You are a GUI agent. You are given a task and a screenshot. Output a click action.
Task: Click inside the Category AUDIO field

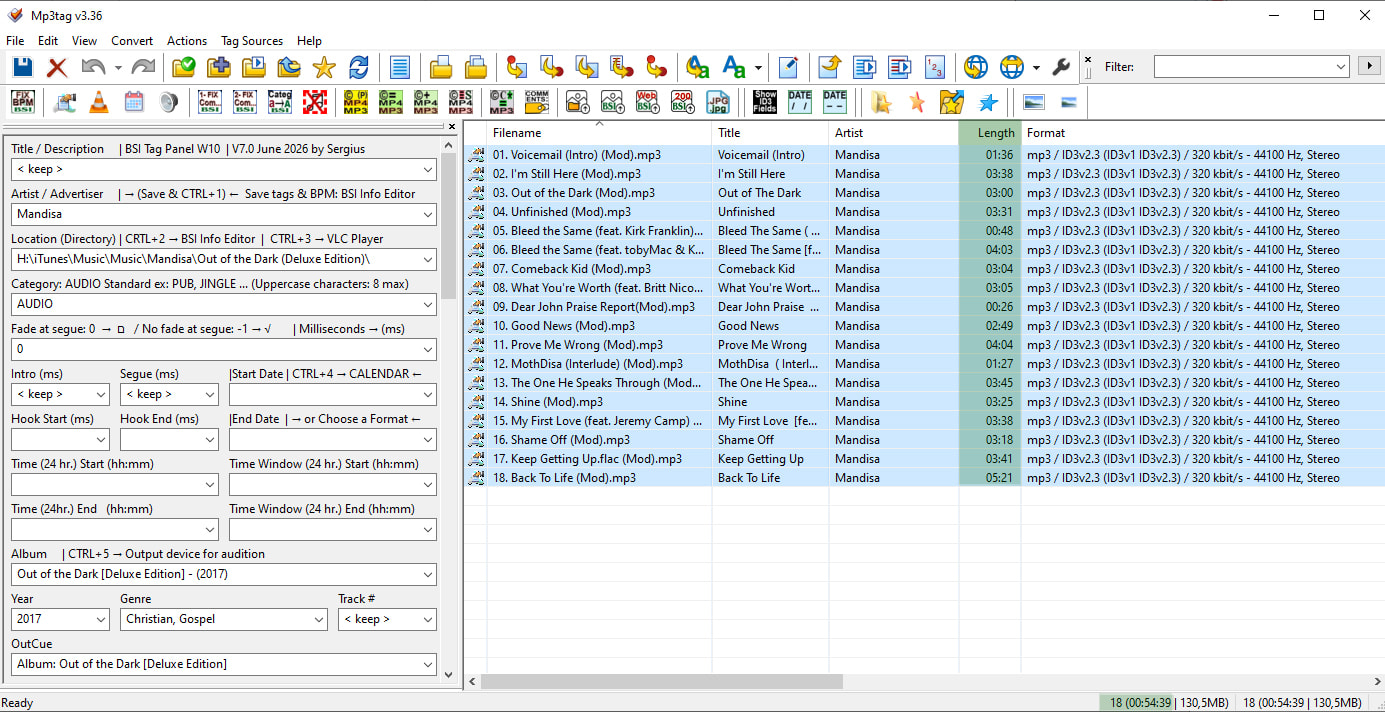point(224,304)
